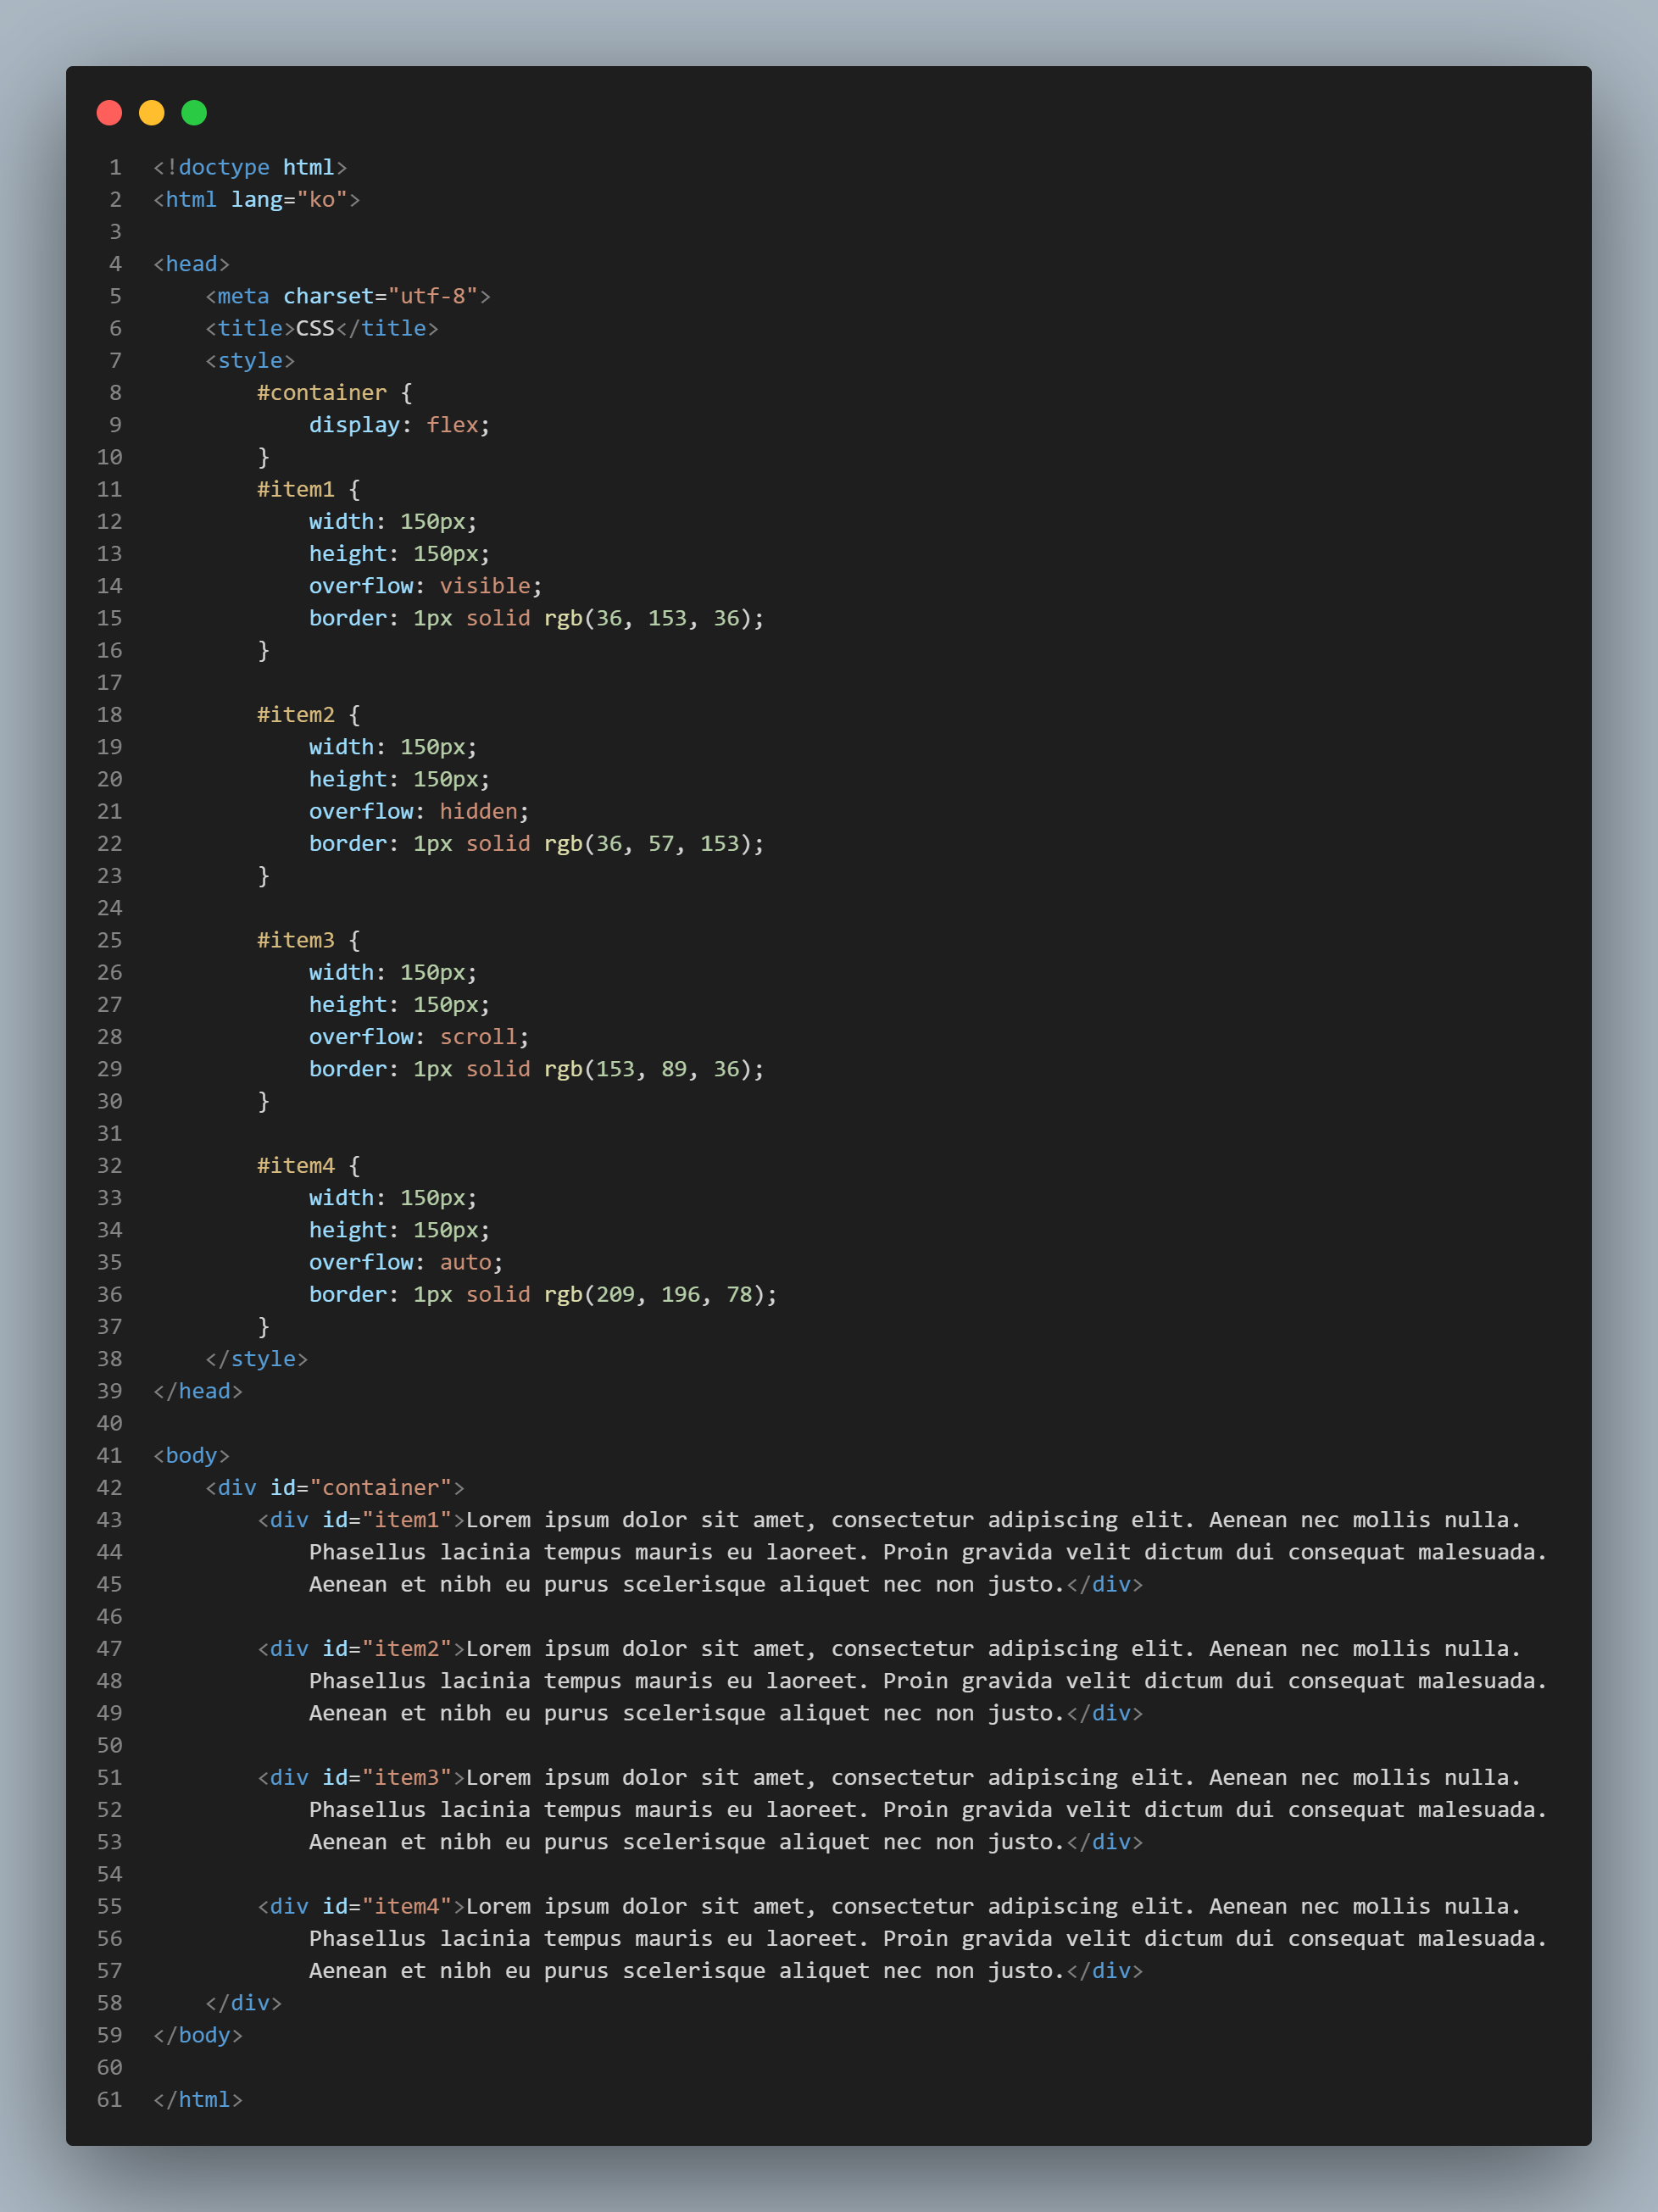Click the "item3" id string in body

[x=406, y=1777]
